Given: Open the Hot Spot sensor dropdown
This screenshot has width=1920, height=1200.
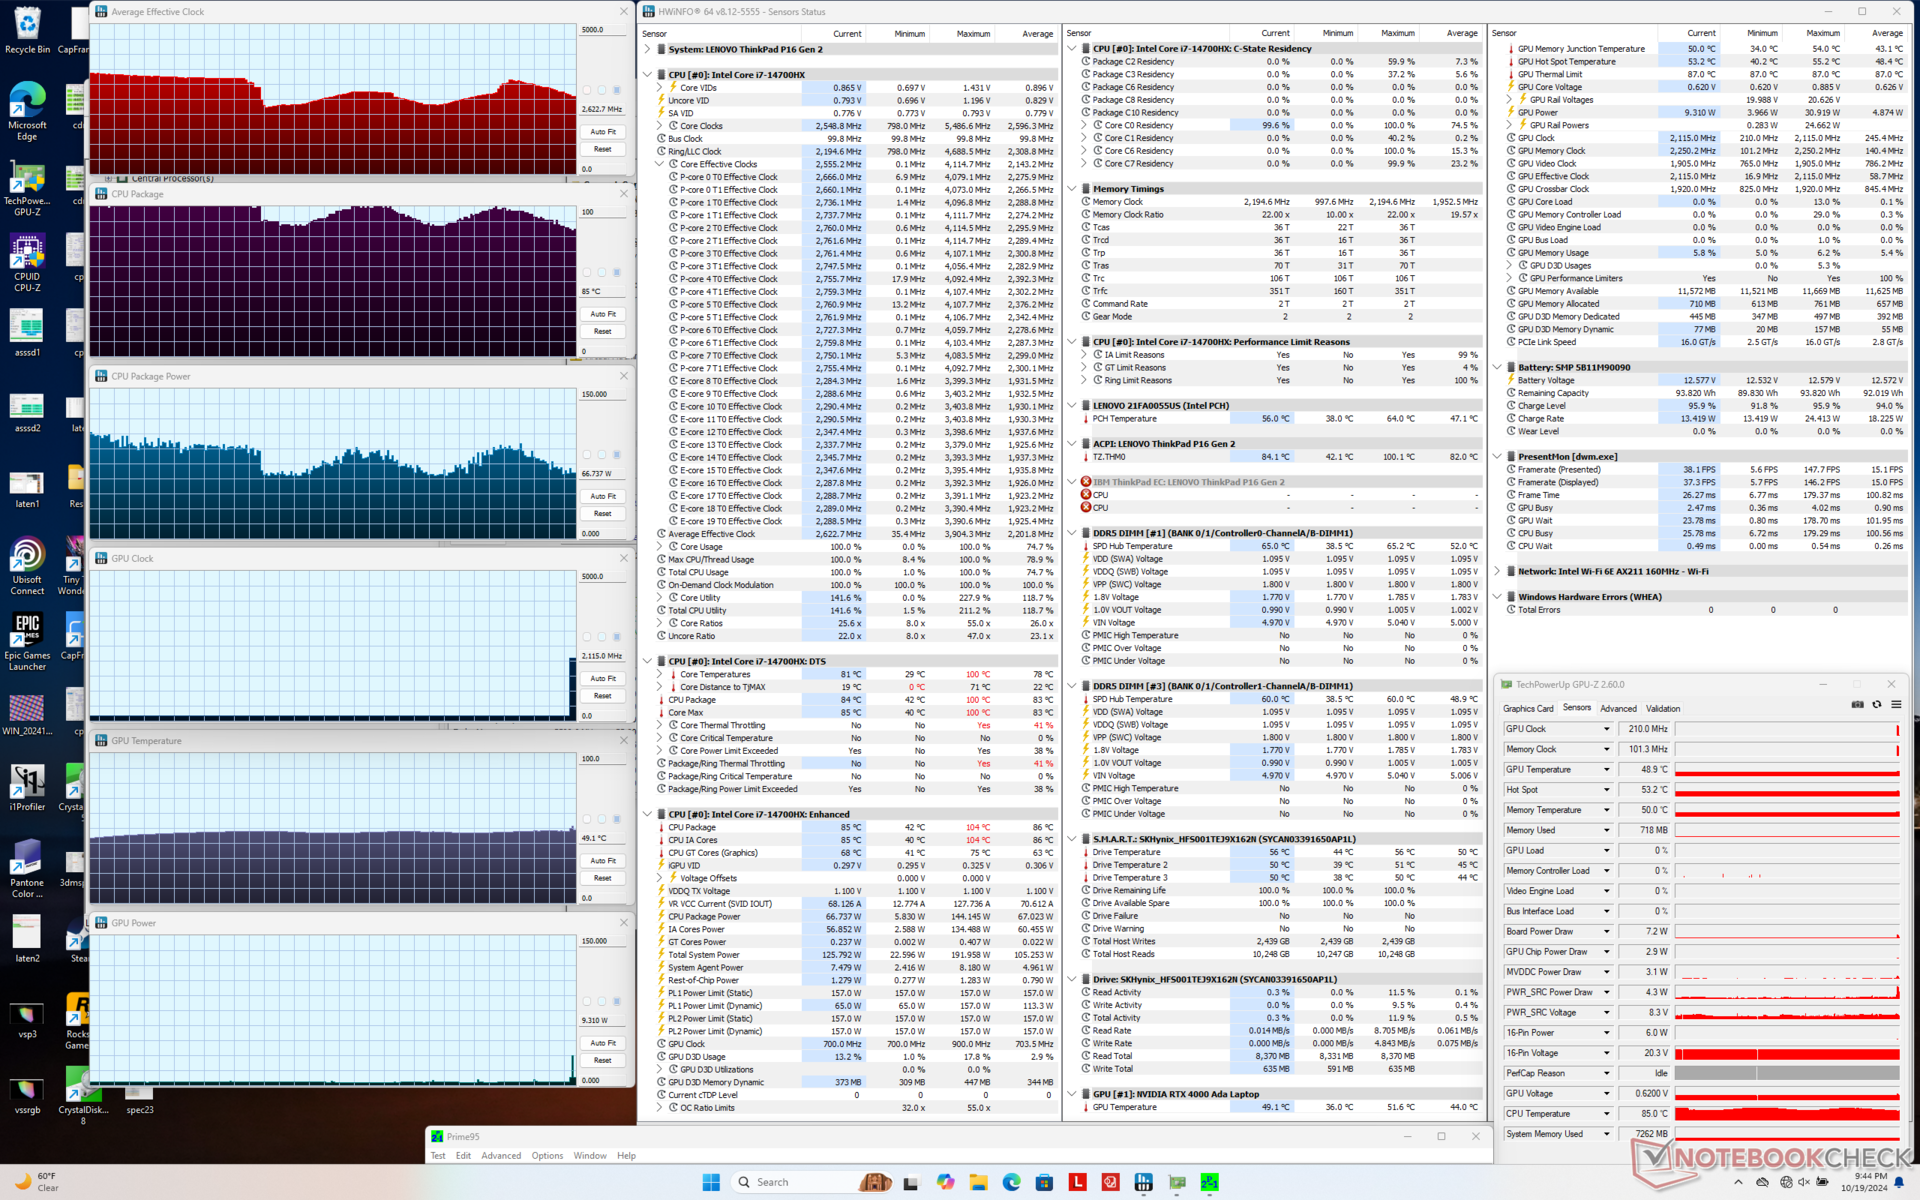Looking at the screenshot, I should 1607,790.
